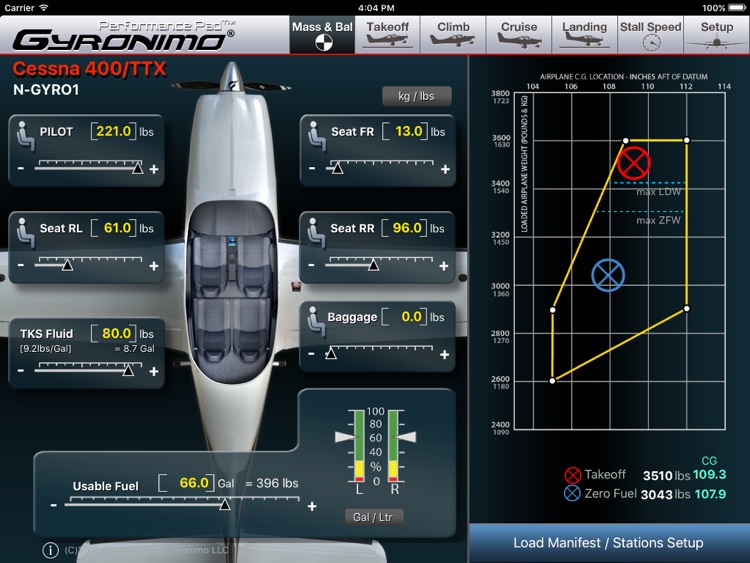The width and height of the screenshot is (750, 563).
Task: Edit the Seat RL weight field 61.0
Action: coord(113,228)
